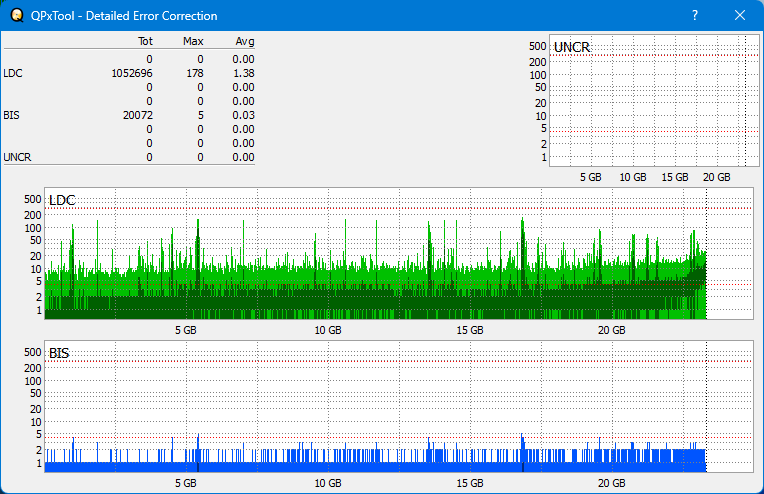
Task: Select the BIS total value 20072
Action: (138, 115)
